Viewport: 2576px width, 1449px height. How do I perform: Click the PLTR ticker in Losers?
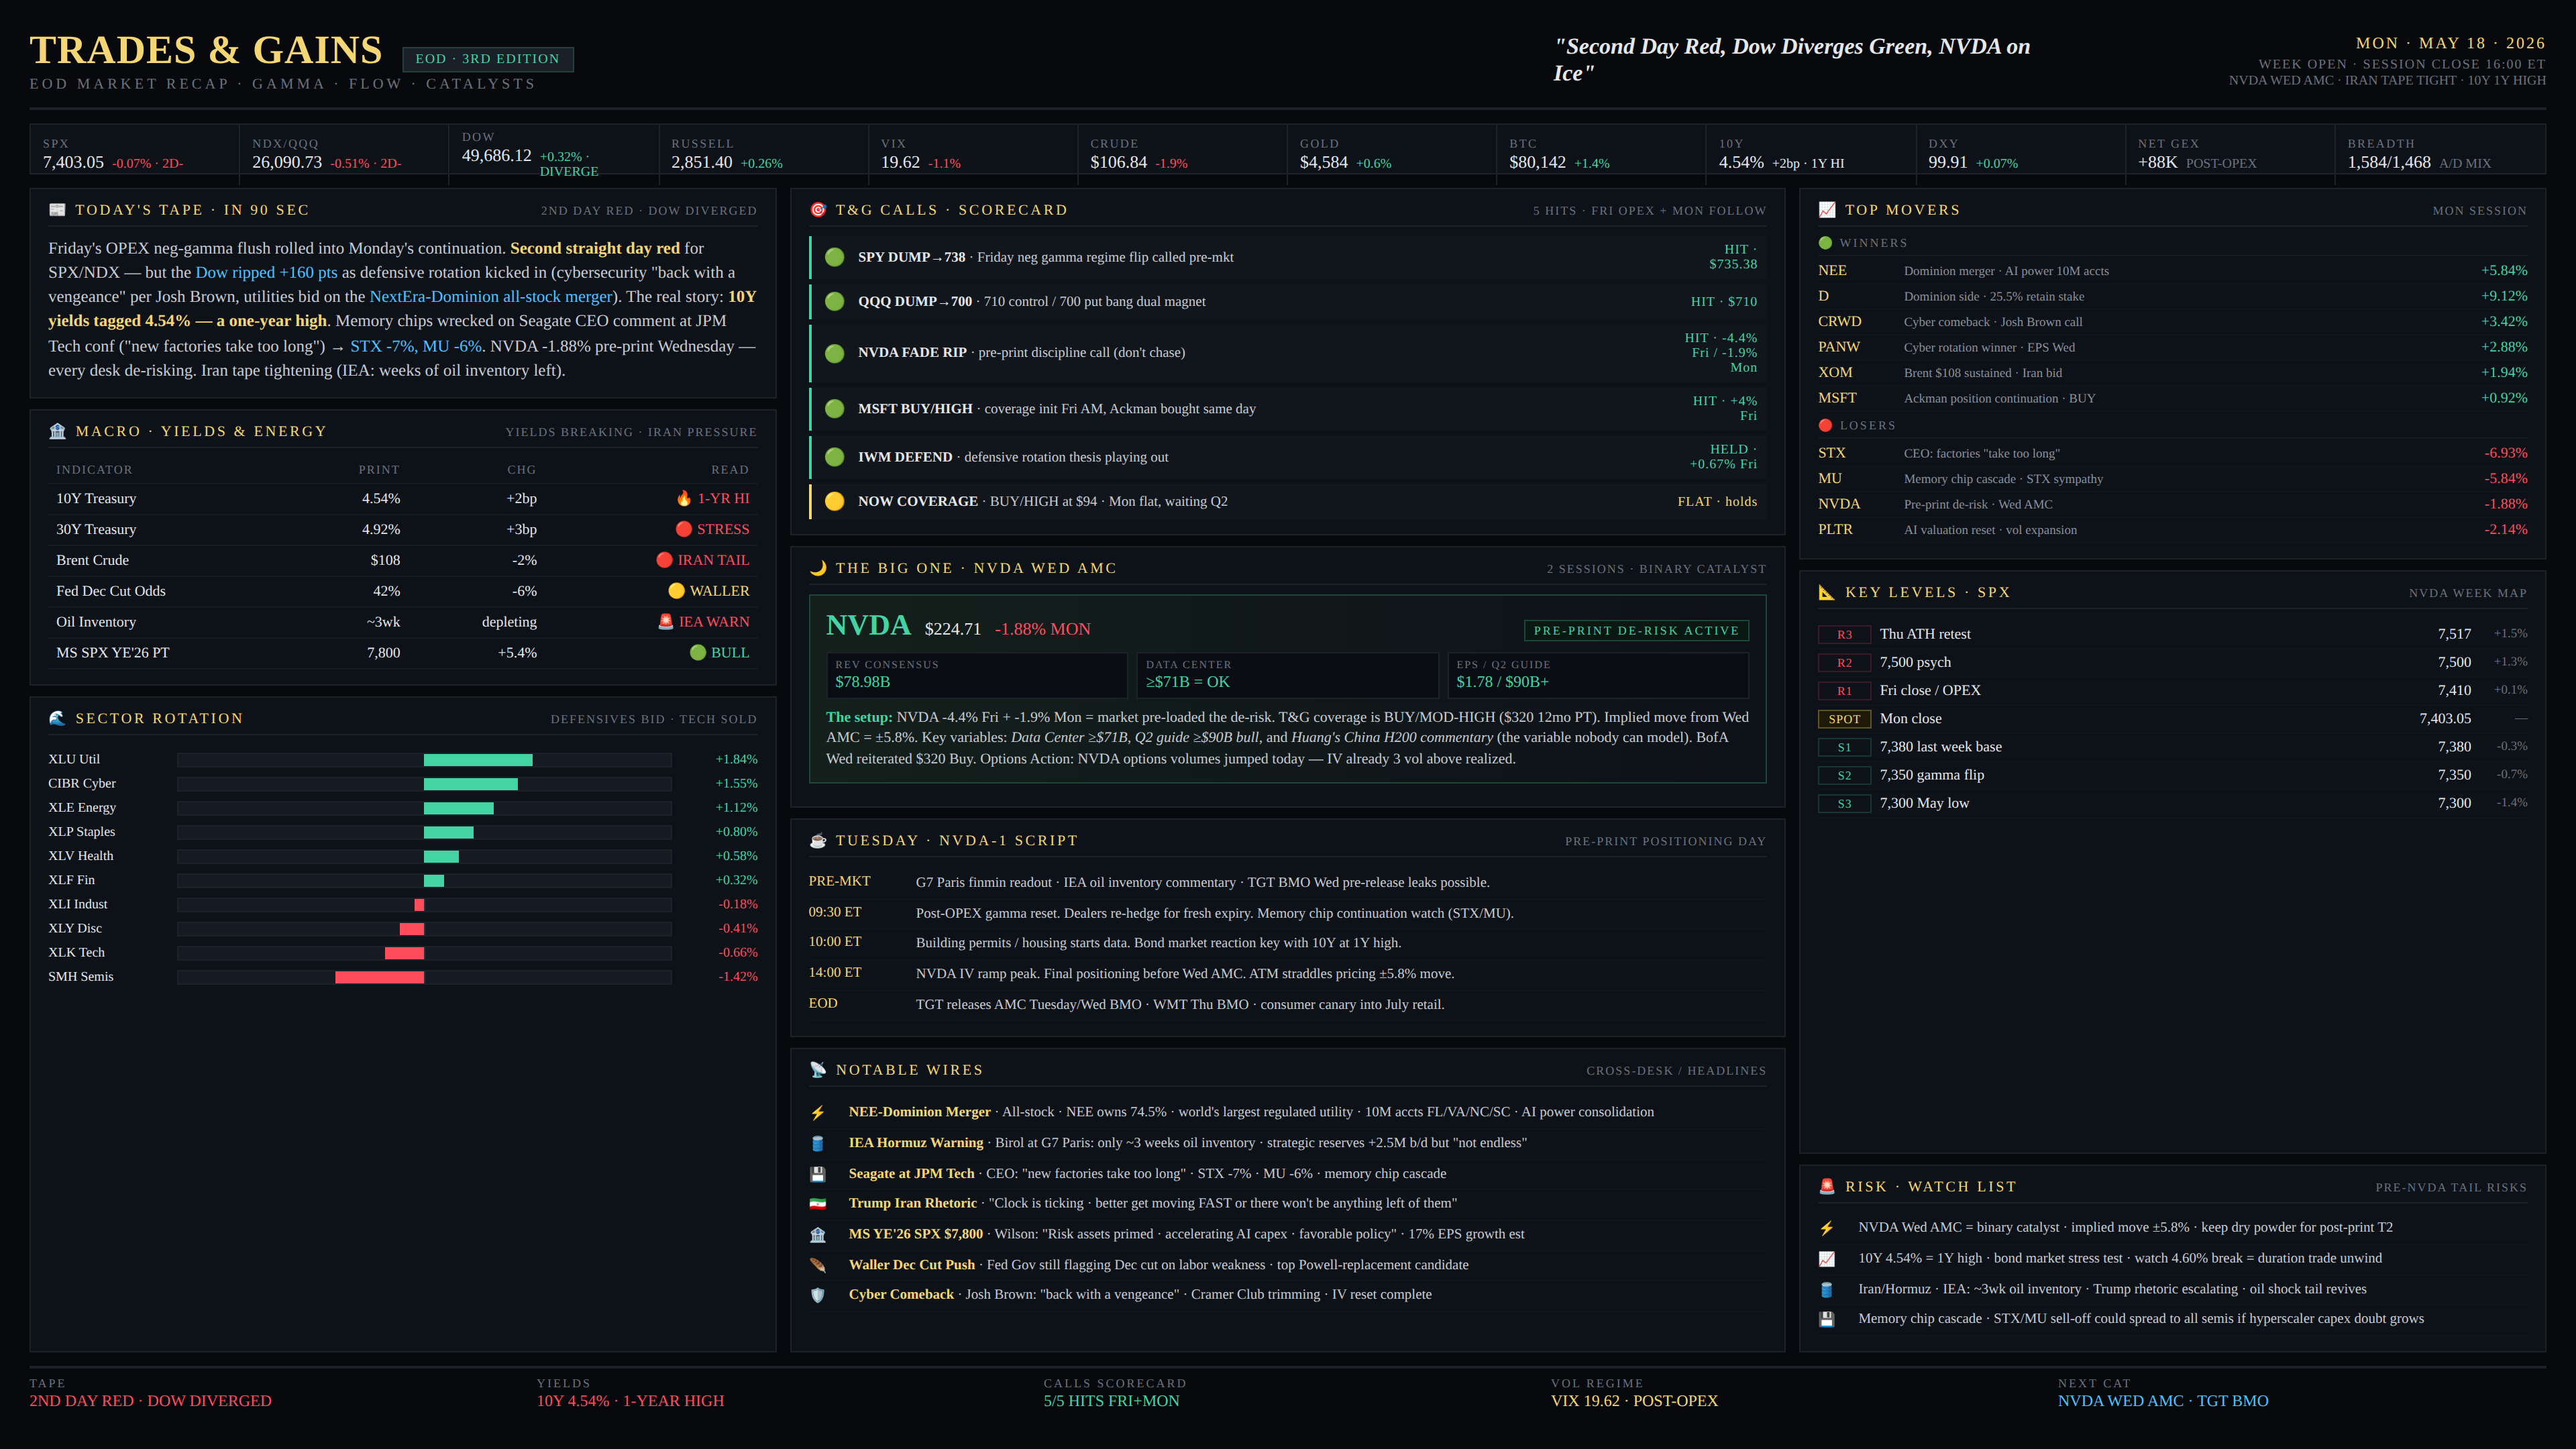[x=1835, y=529]
